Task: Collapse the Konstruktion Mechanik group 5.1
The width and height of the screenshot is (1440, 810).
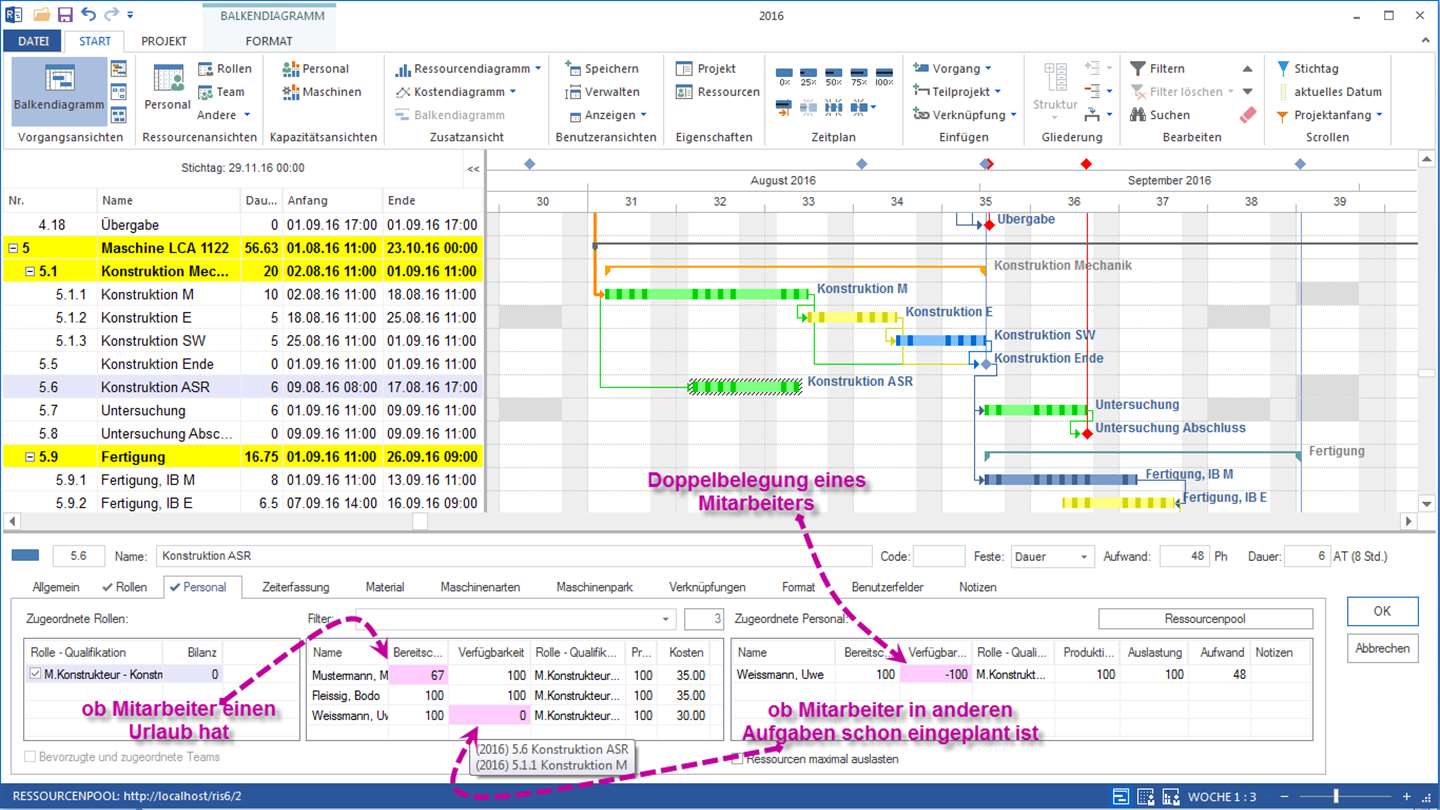Action: 30,271
